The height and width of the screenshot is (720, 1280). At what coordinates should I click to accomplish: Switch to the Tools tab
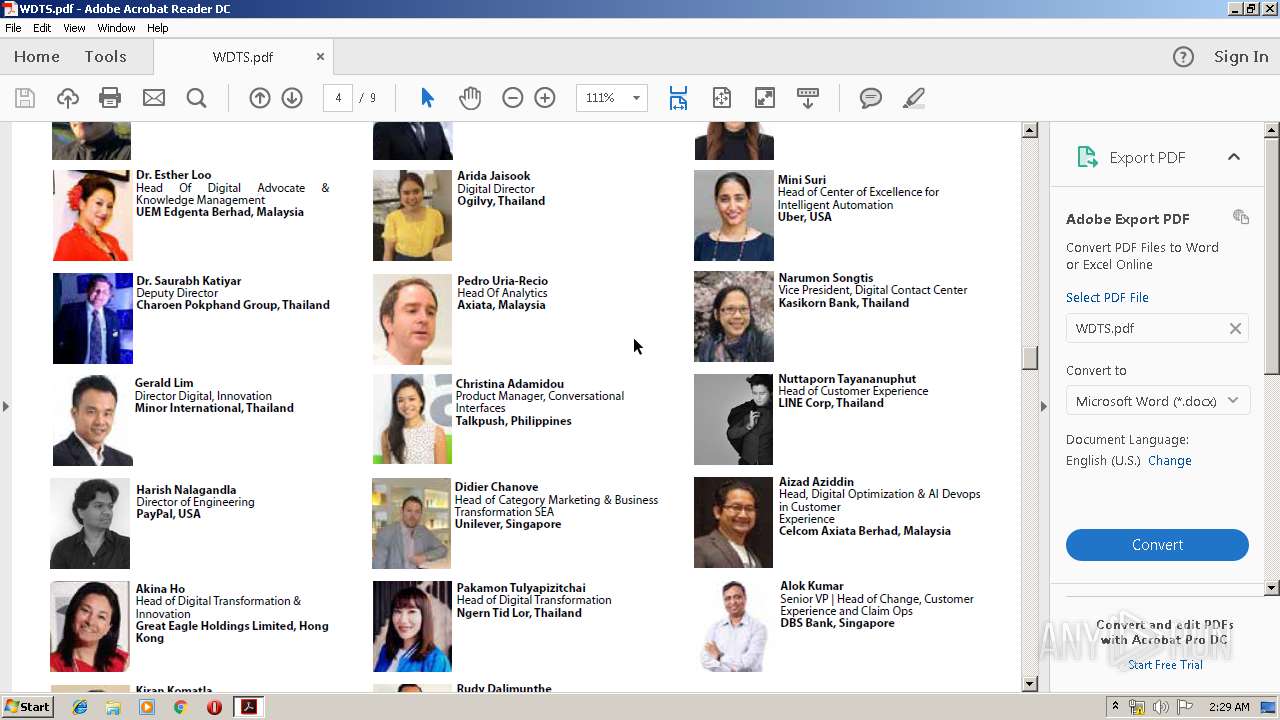(105, 57)
